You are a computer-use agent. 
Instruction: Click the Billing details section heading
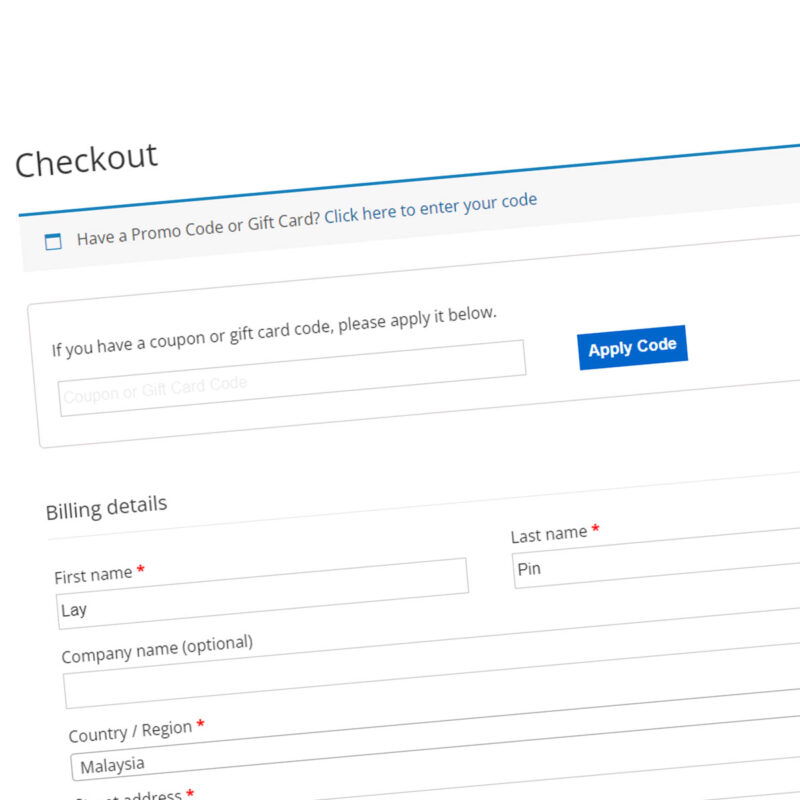click(106, 508)
